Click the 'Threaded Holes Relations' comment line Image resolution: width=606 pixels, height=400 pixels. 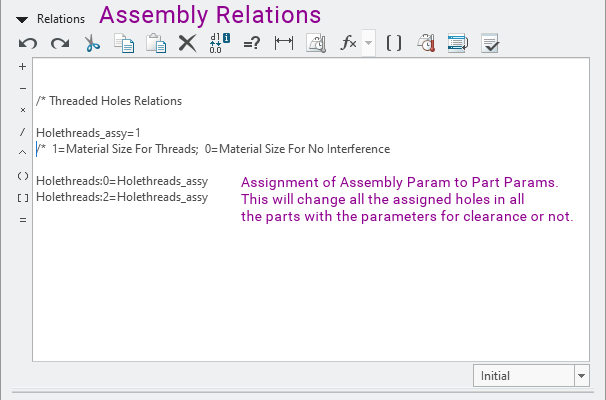tap(109, 101)
